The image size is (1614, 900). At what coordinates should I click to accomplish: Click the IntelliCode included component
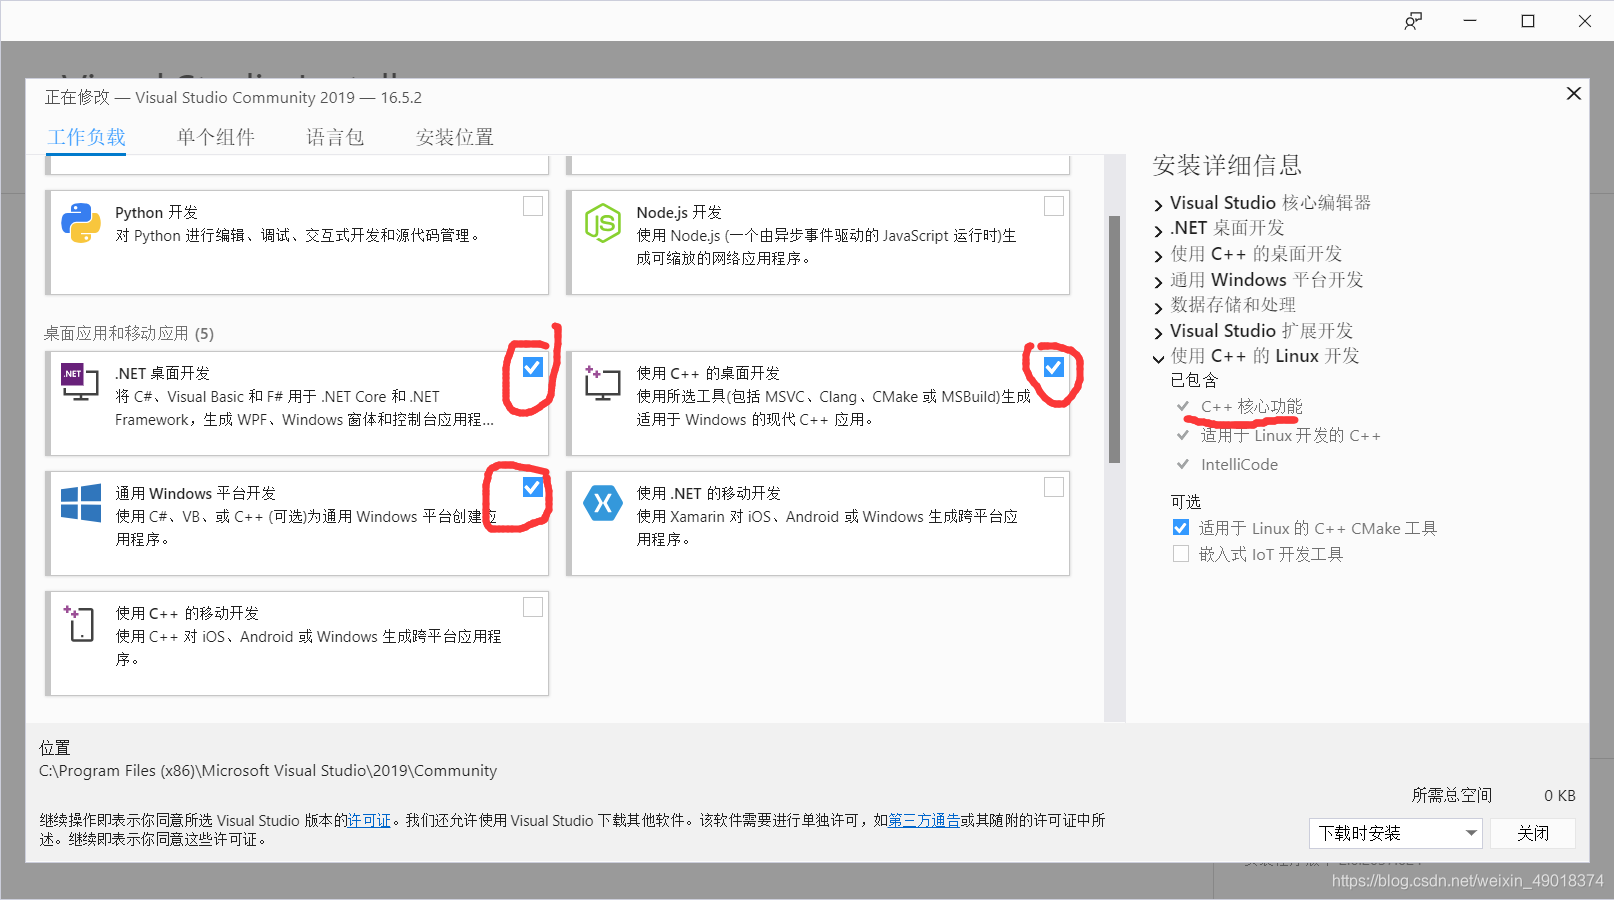point(1239,464)
